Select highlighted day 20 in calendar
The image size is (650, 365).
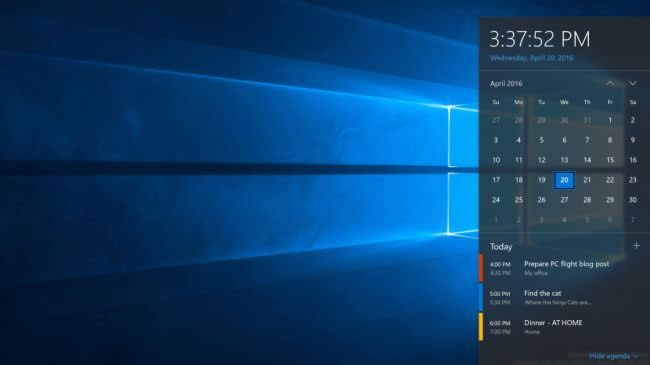coord(564,180)
